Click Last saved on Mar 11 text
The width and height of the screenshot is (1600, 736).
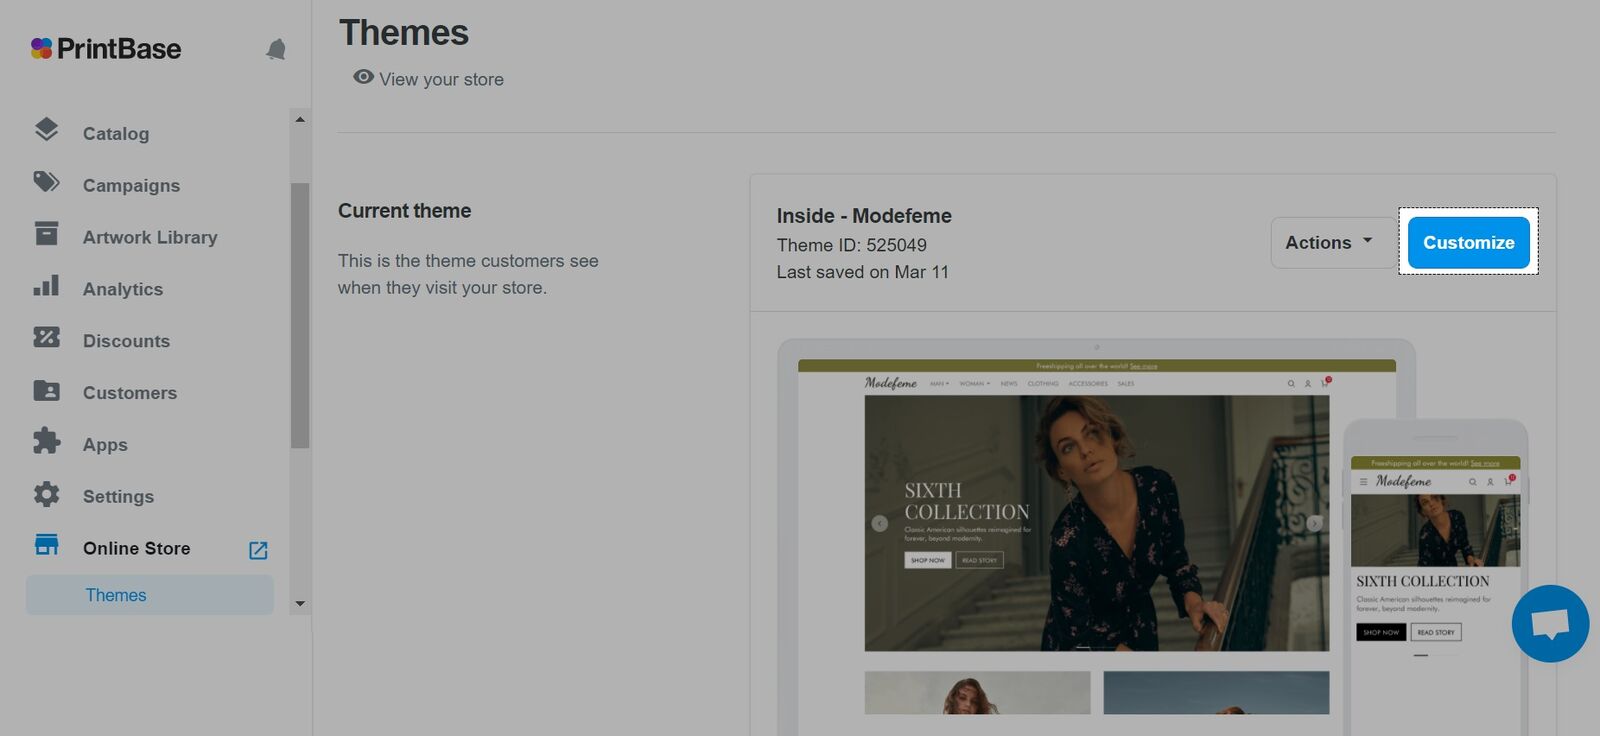click(863, 272)
